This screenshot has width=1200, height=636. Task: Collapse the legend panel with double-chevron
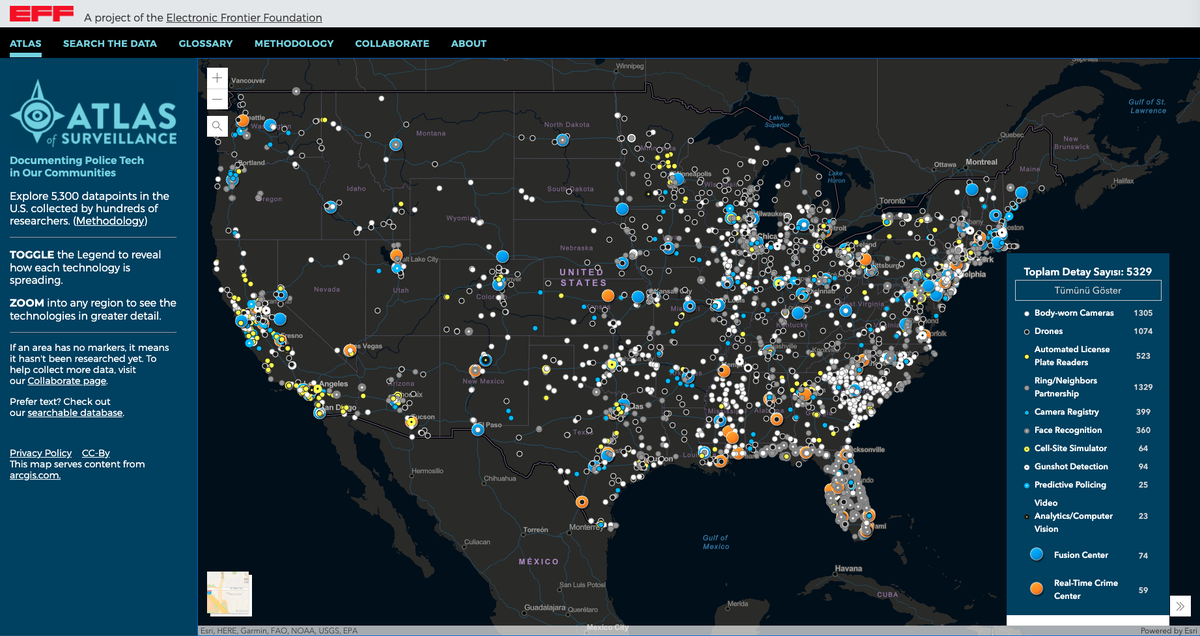click(x=1180, y=605)
